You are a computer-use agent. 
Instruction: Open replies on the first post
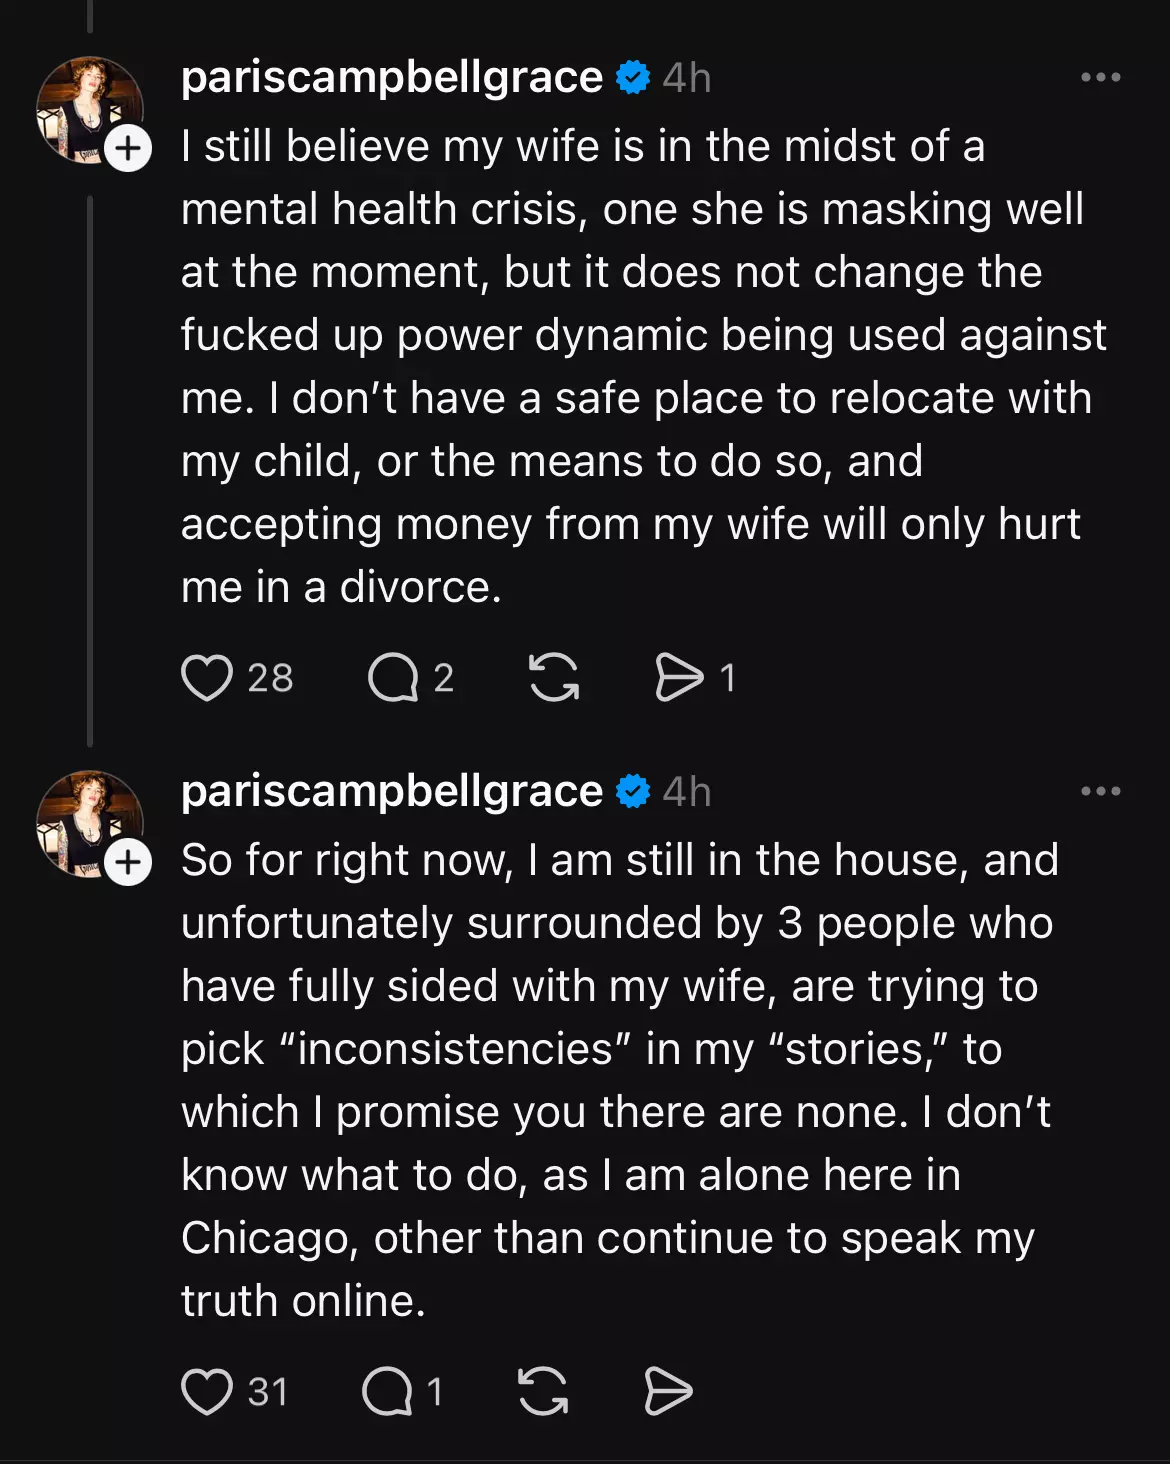tap(393, 678)
